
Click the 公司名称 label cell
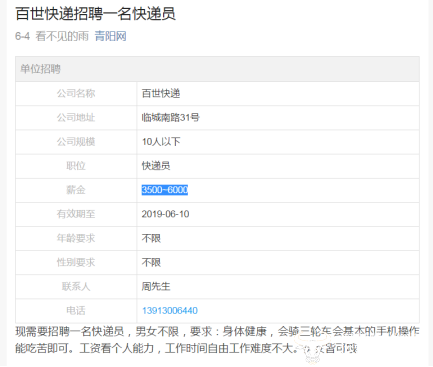click(76, 93)
